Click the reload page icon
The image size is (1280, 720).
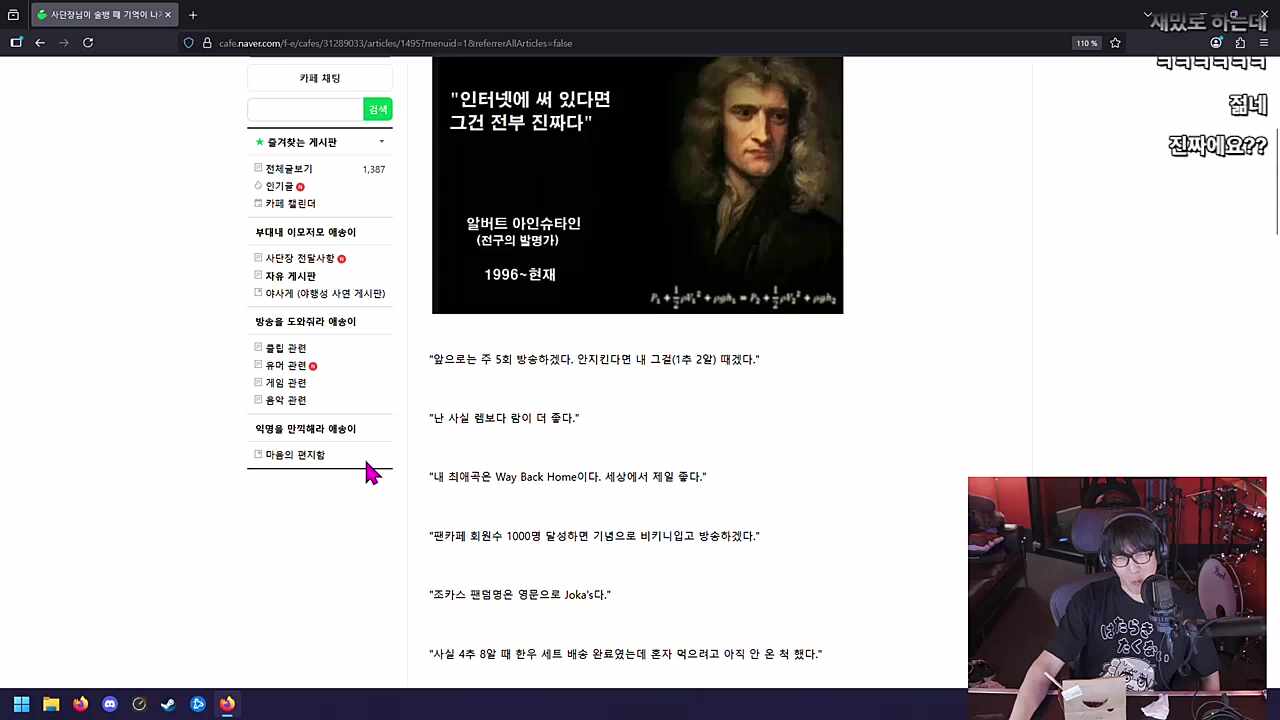88,42
